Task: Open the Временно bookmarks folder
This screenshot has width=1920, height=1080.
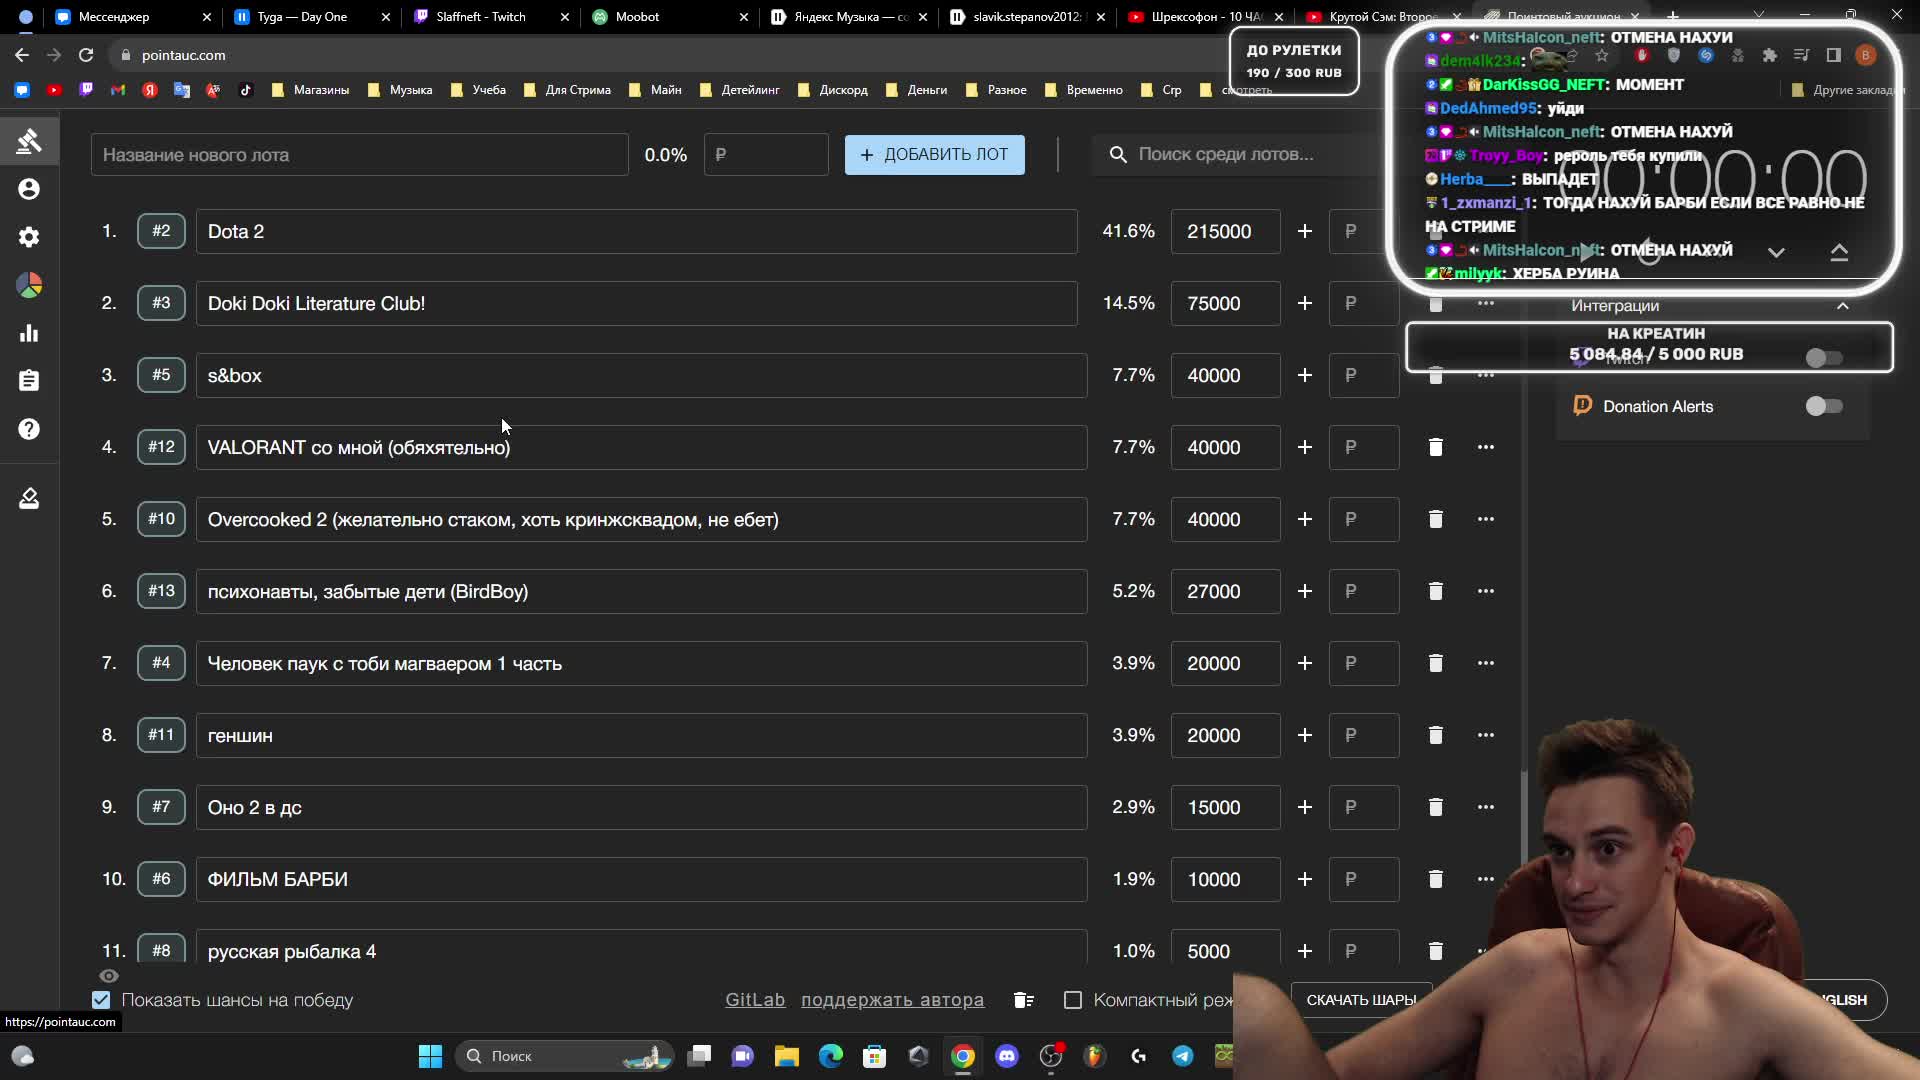Action: [x=1084, y=90]
